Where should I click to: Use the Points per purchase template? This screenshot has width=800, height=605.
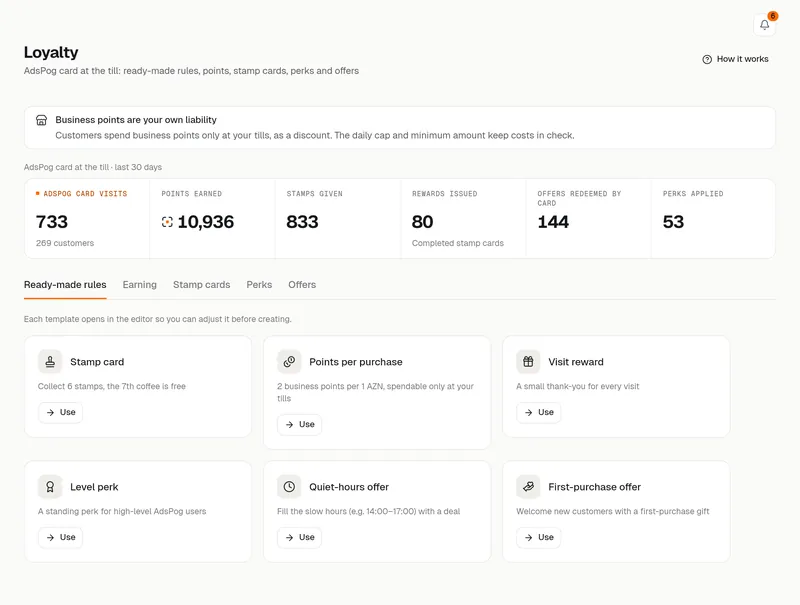click(x=299, y=424)
